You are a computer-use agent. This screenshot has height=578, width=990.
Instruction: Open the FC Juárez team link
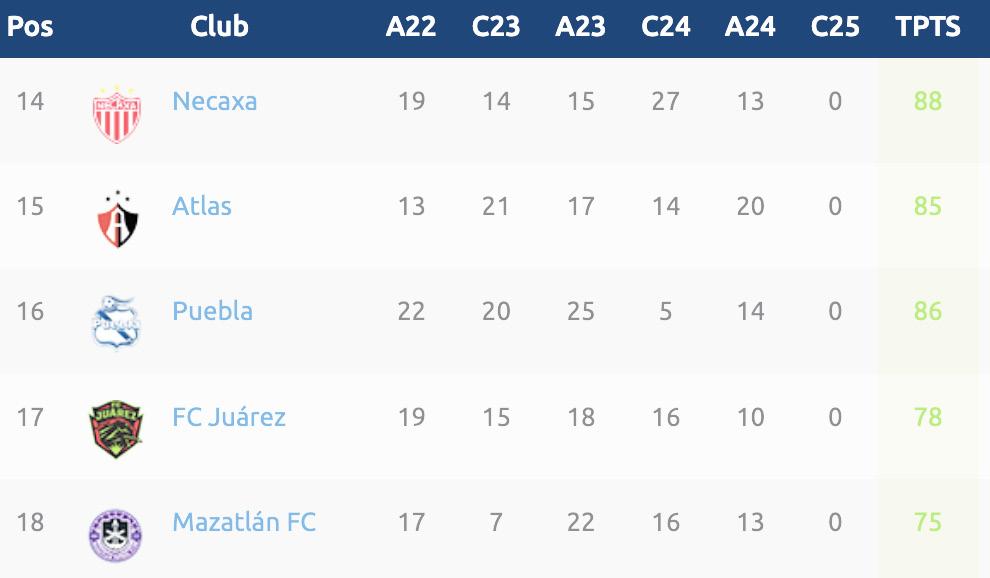pyautogui.click(x=229, y=416)
